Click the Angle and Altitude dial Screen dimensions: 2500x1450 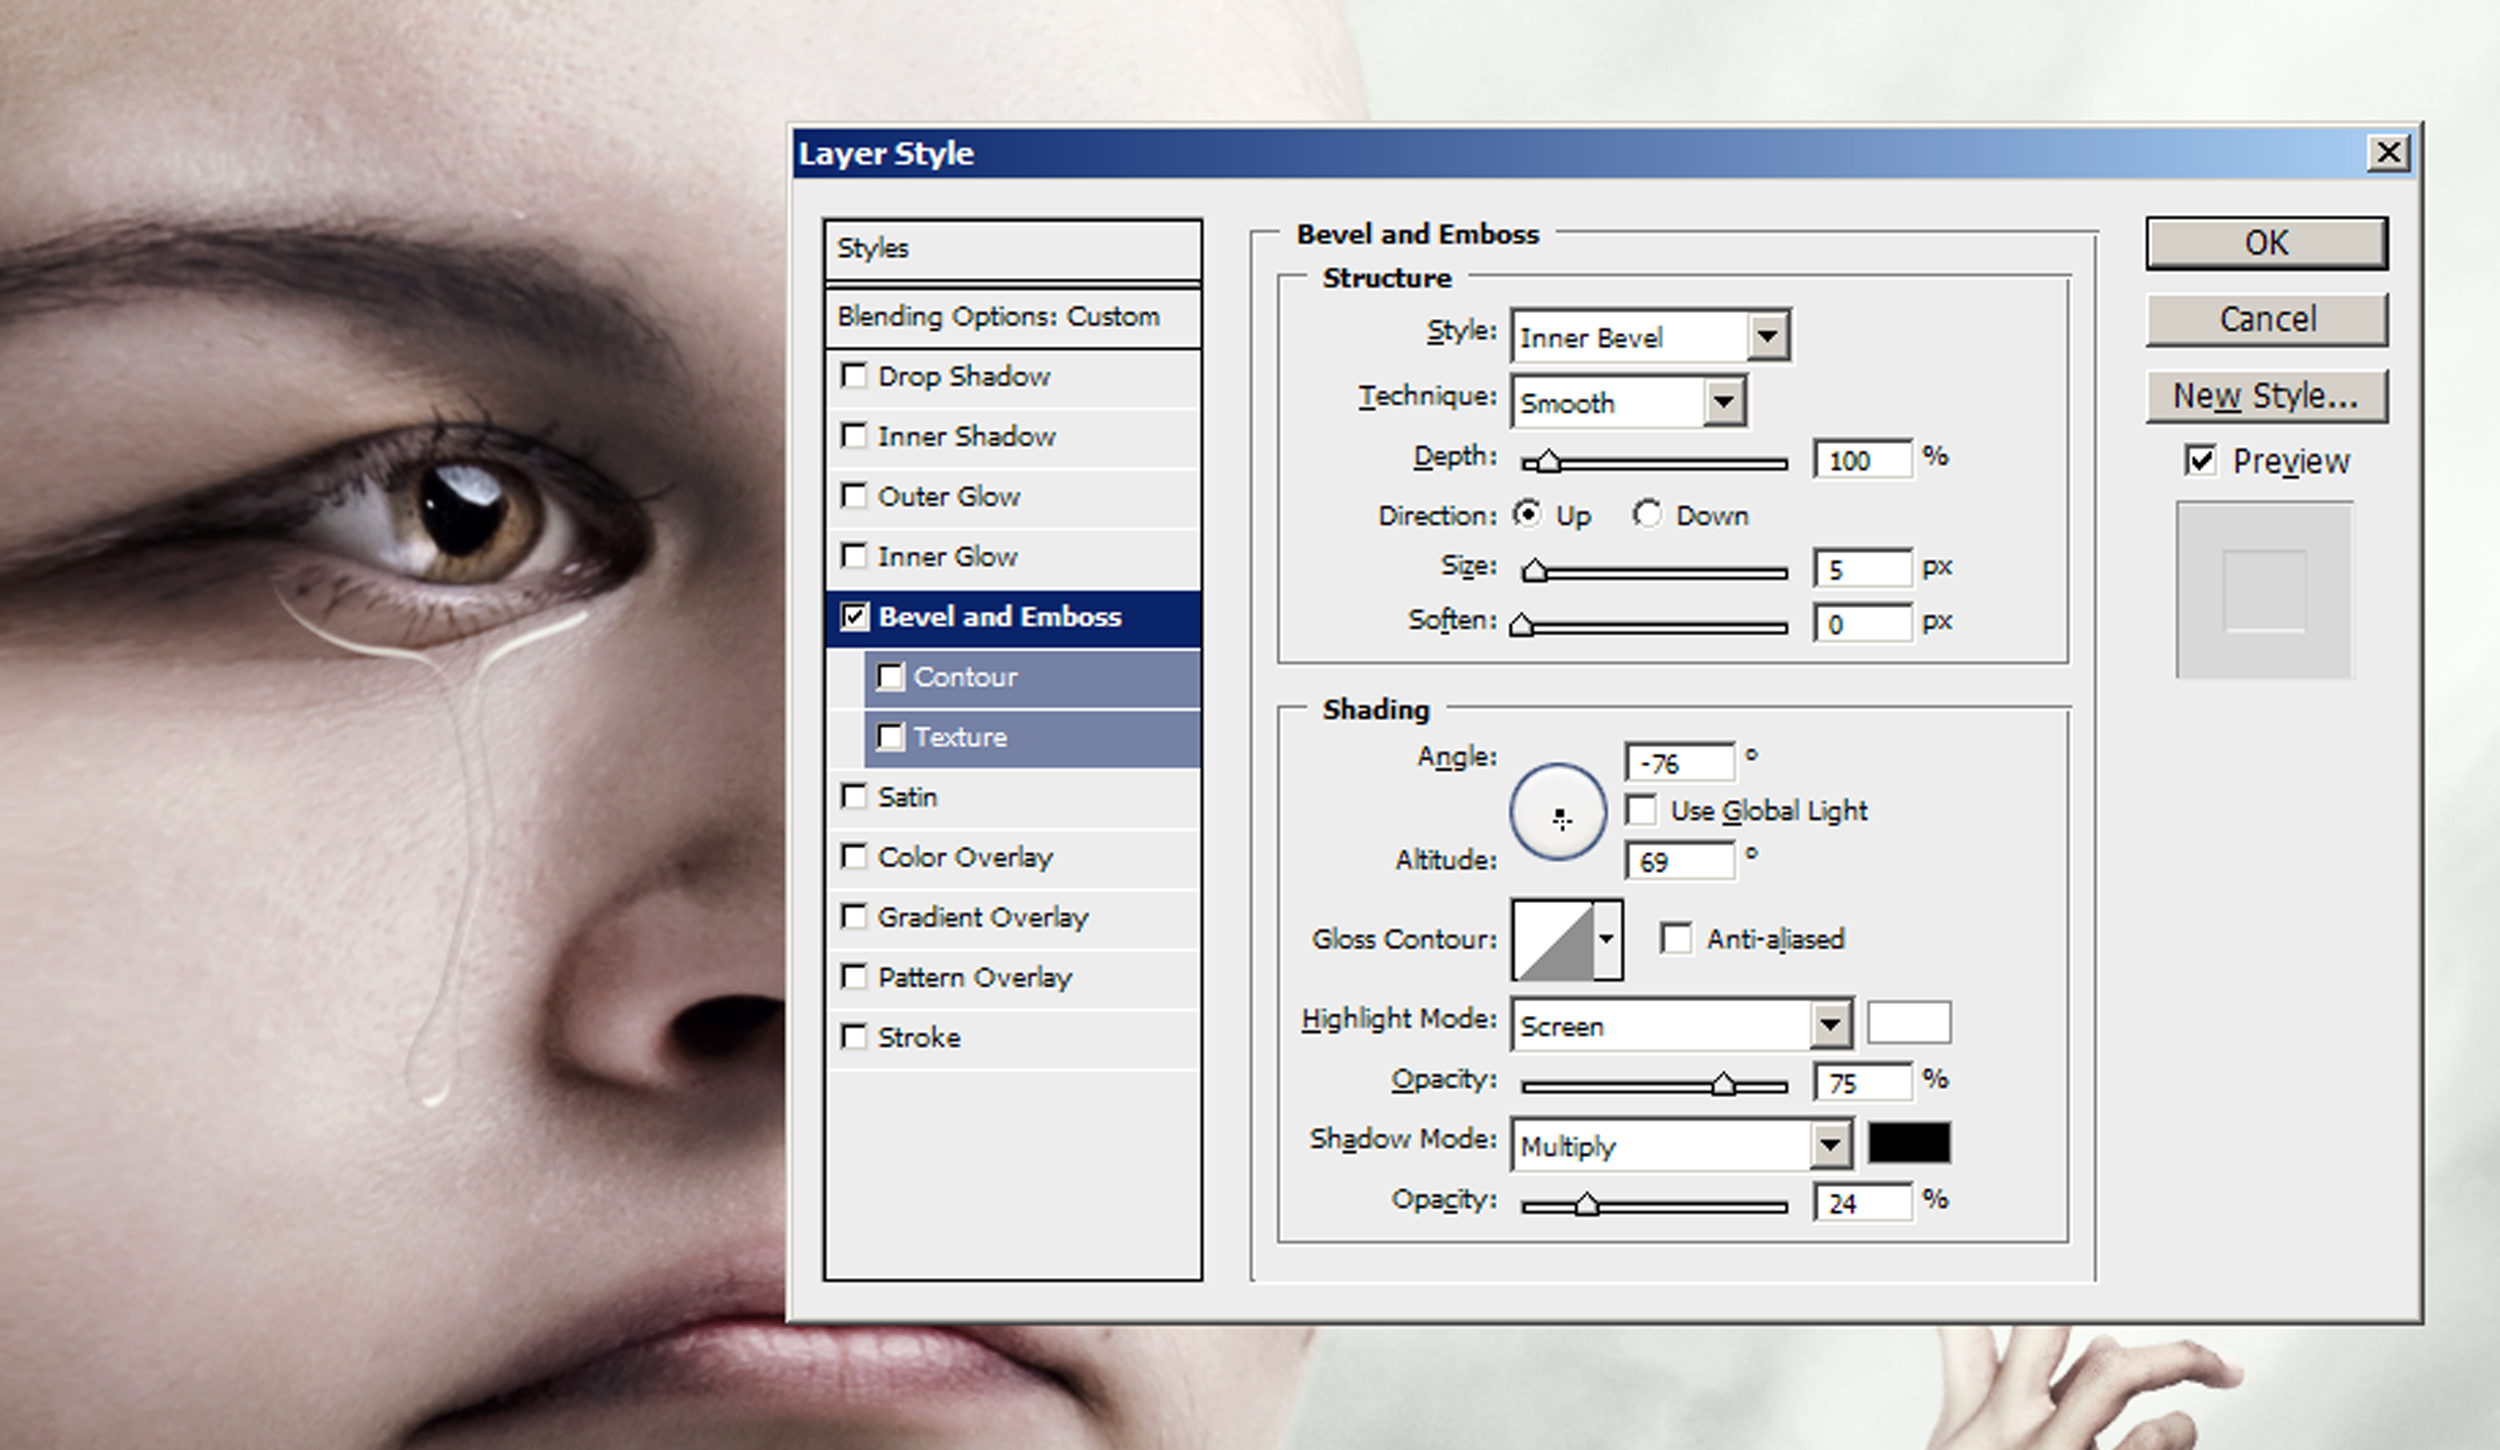1558,811
